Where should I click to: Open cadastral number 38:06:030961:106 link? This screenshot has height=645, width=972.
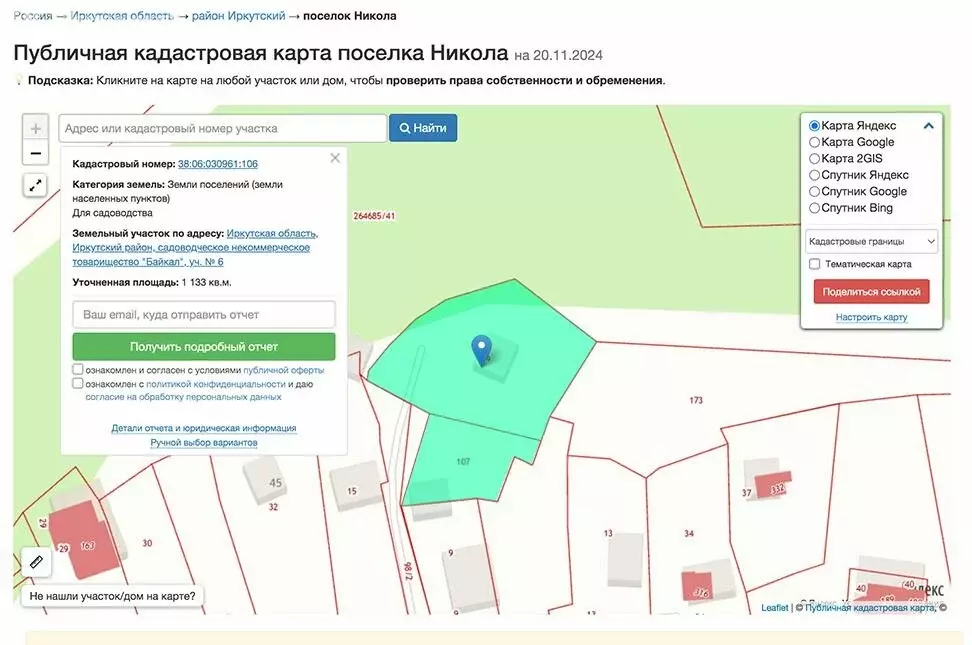[218, 164]
